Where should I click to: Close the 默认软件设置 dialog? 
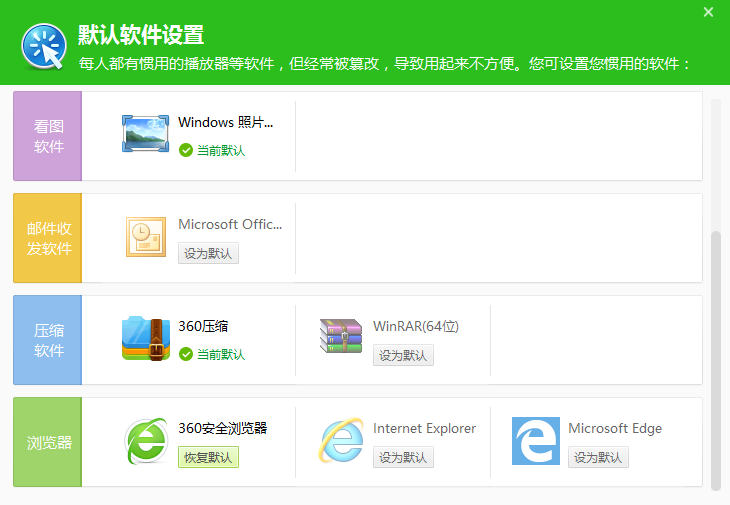point(708,12)
